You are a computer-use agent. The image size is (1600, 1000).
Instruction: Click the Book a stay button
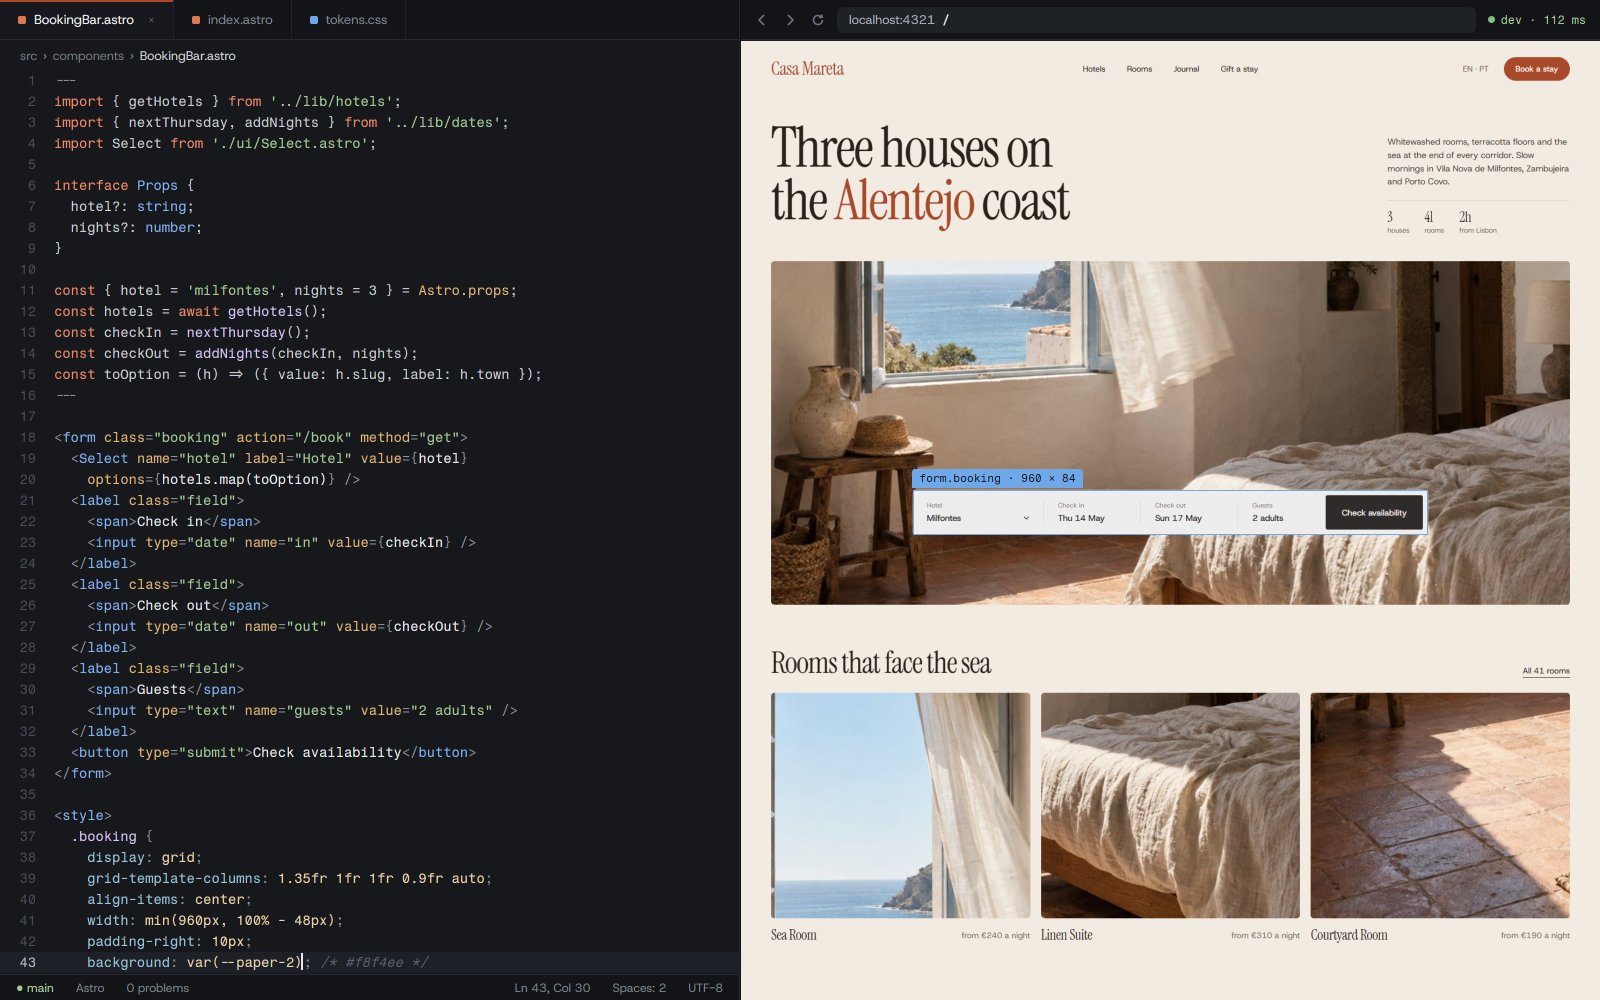pyautogui.click(x=1536, y=69)
